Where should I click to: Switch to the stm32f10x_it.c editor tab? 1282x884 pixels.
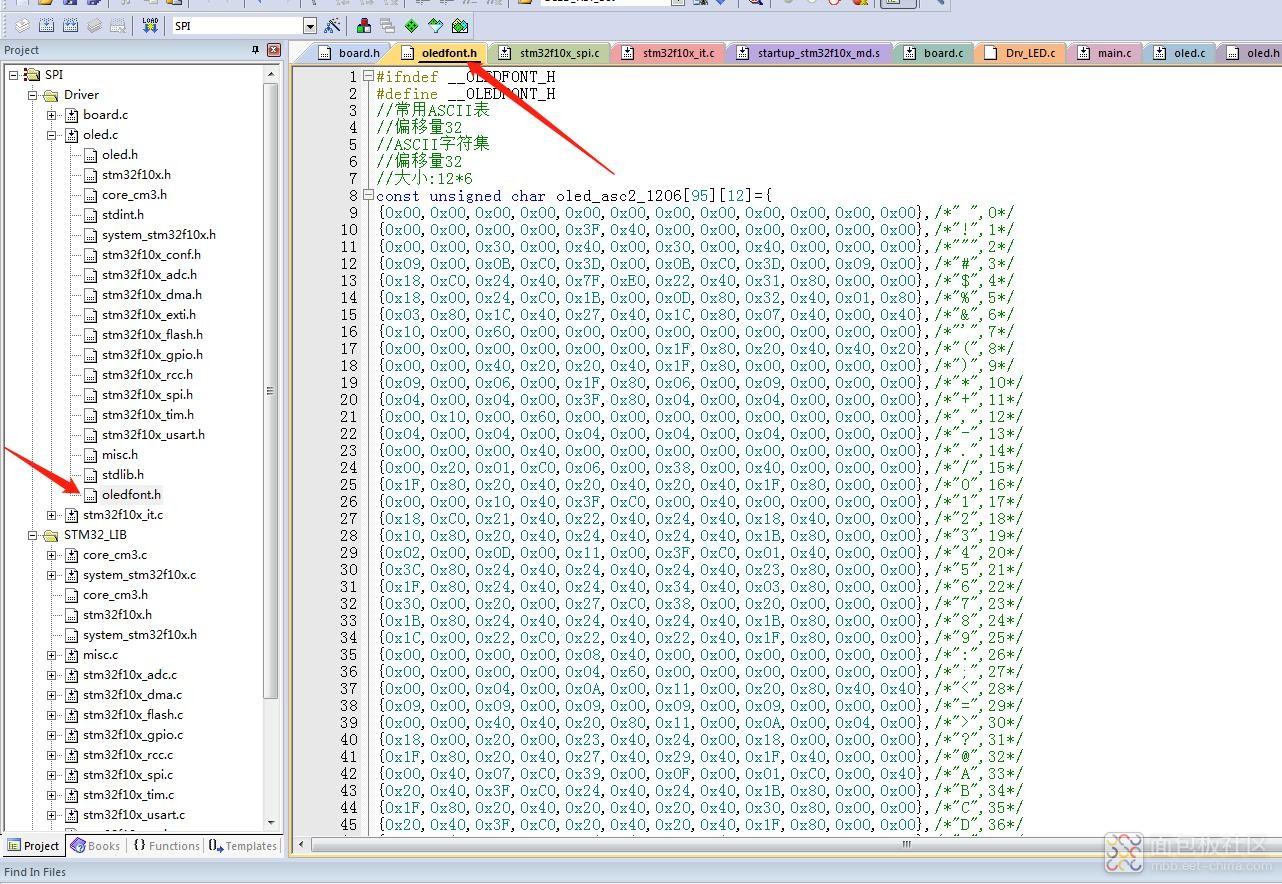pos(668,53)
